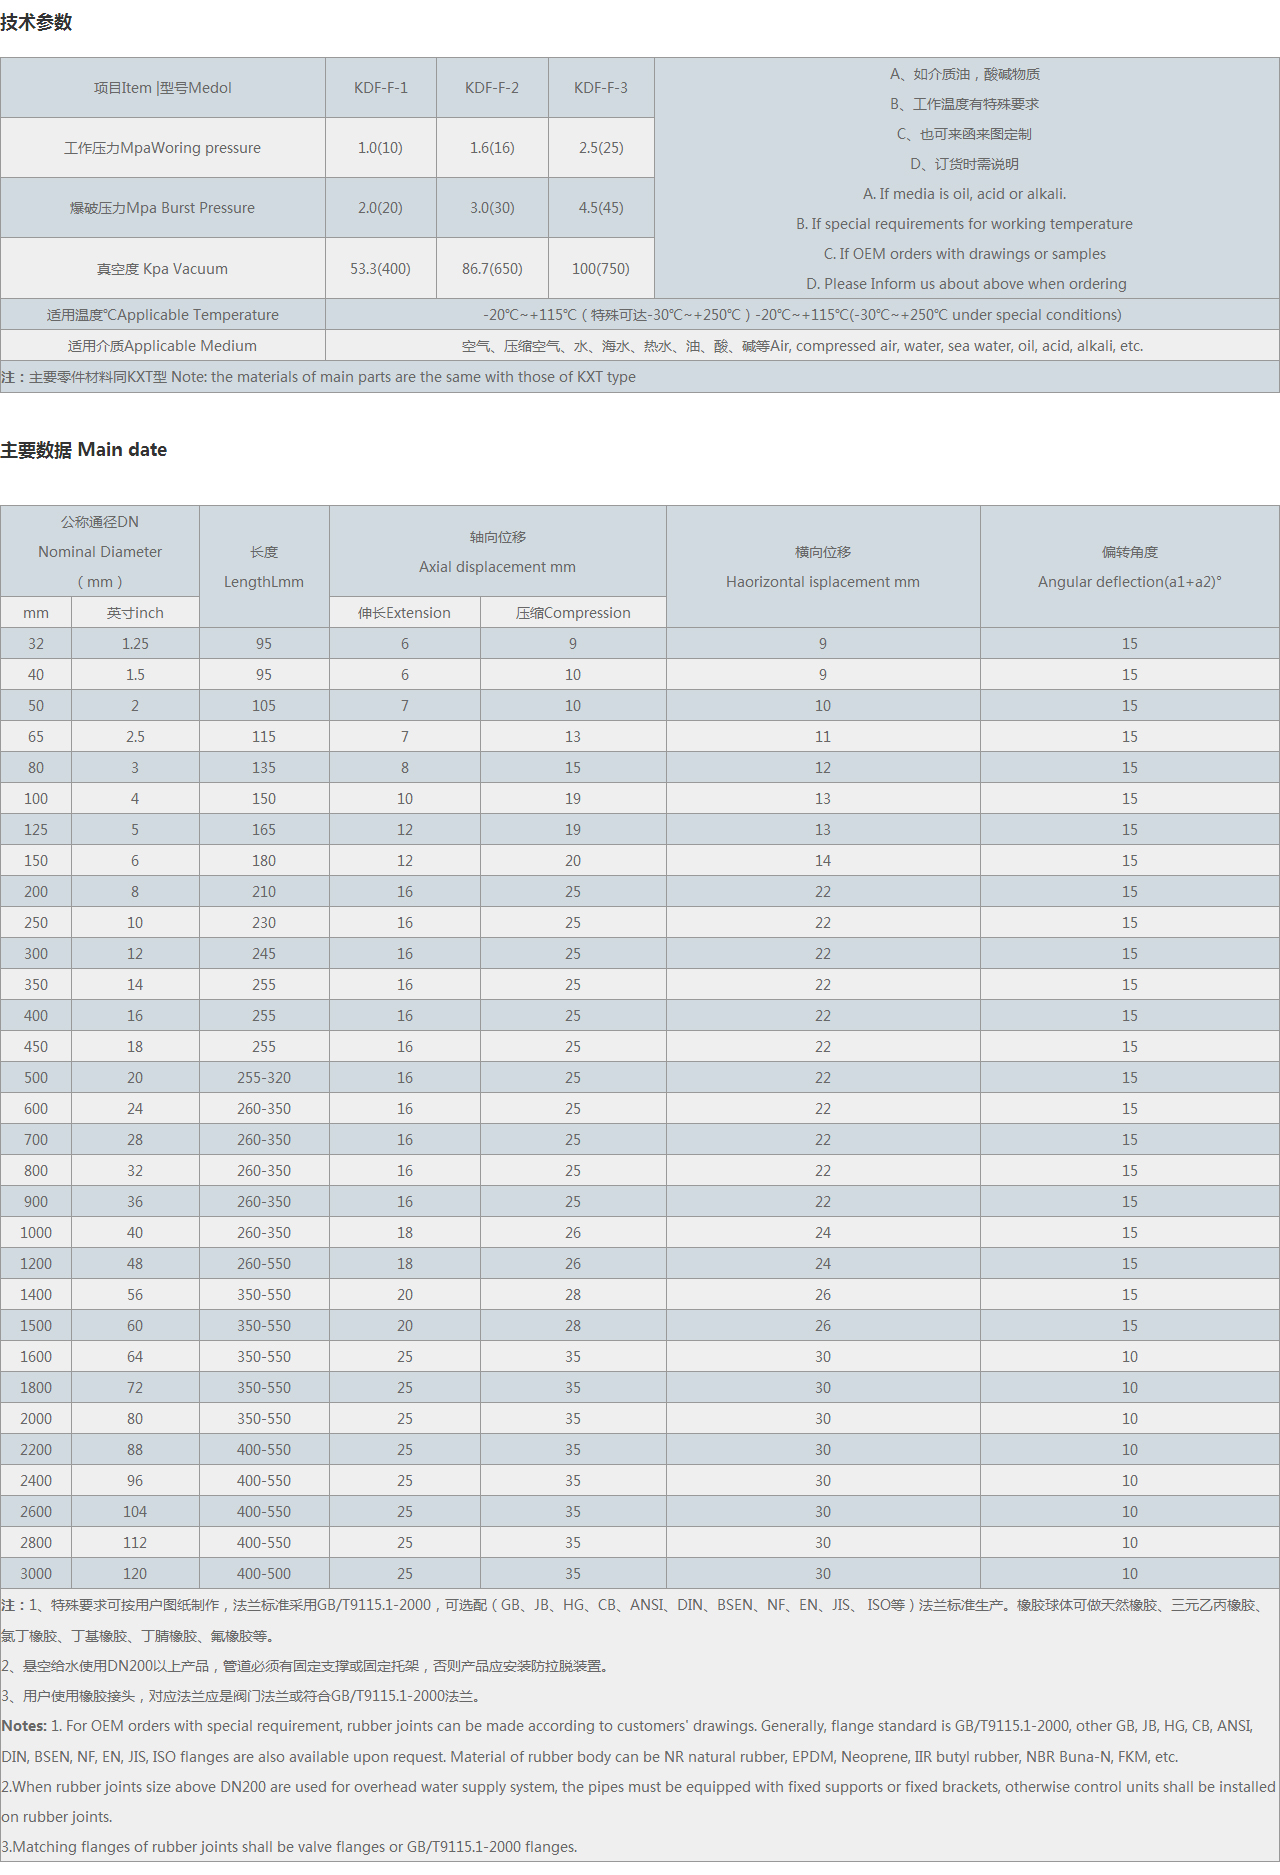Click the KDF-F-1 model column header
The image size is (1280, 1875).
[380, 88]
